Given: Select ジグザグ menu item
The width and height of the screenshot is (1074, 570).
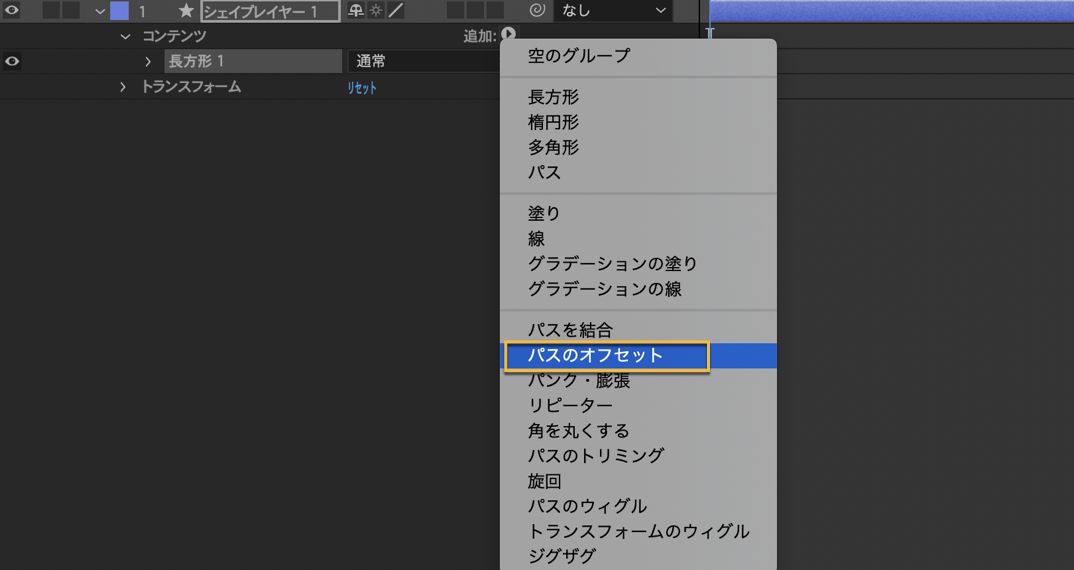Looking at the screenshot, I should [x=638, y=556].
